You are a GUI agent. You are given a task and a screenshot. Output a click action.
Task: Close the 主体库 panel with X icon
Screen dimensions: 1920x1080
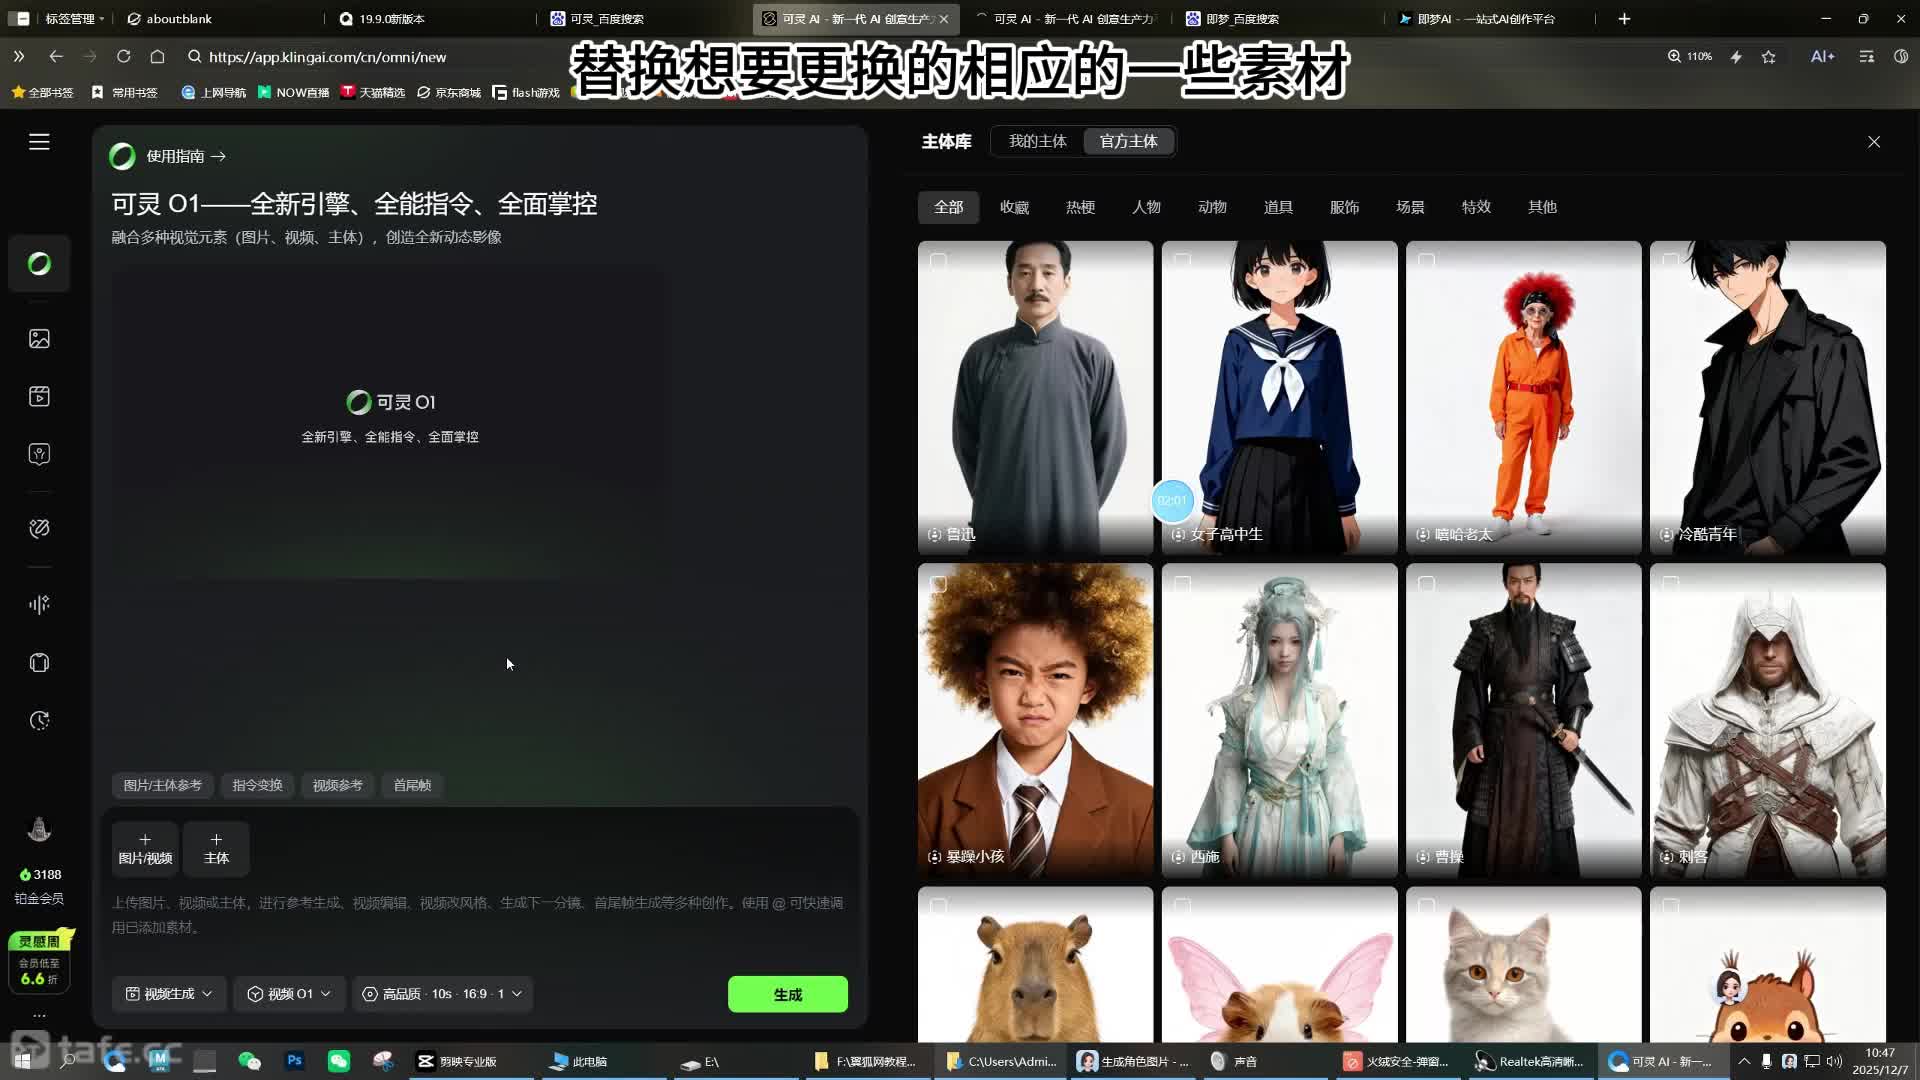click(1874, 142)
